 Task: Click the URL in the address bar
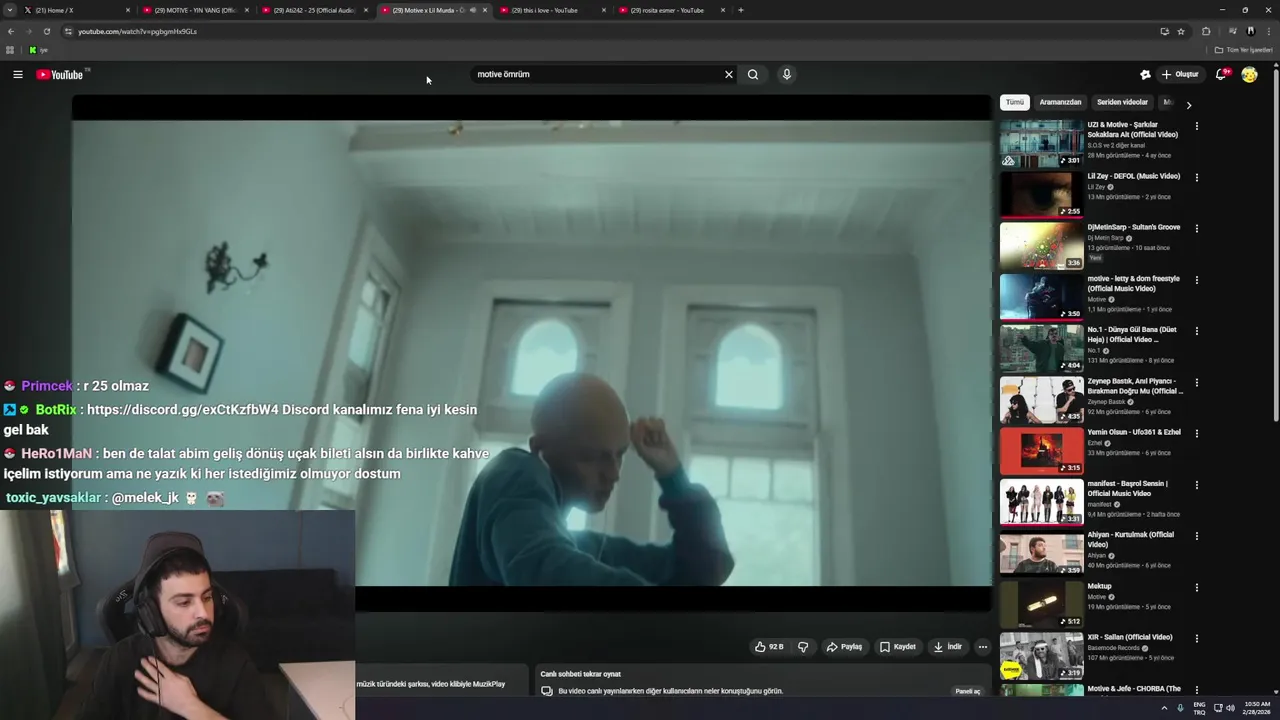[137, 31]
